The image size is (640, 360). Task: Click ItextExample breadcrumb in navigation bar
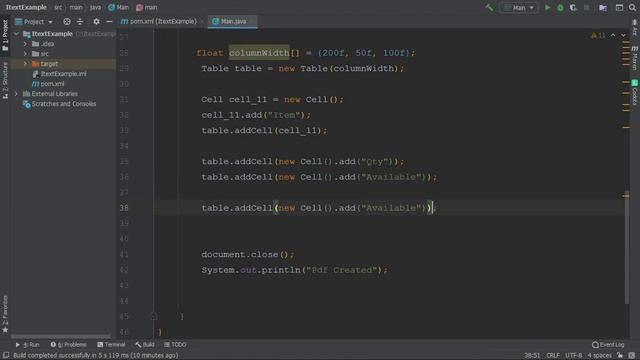pyautogui.click(x=26, y=7)
